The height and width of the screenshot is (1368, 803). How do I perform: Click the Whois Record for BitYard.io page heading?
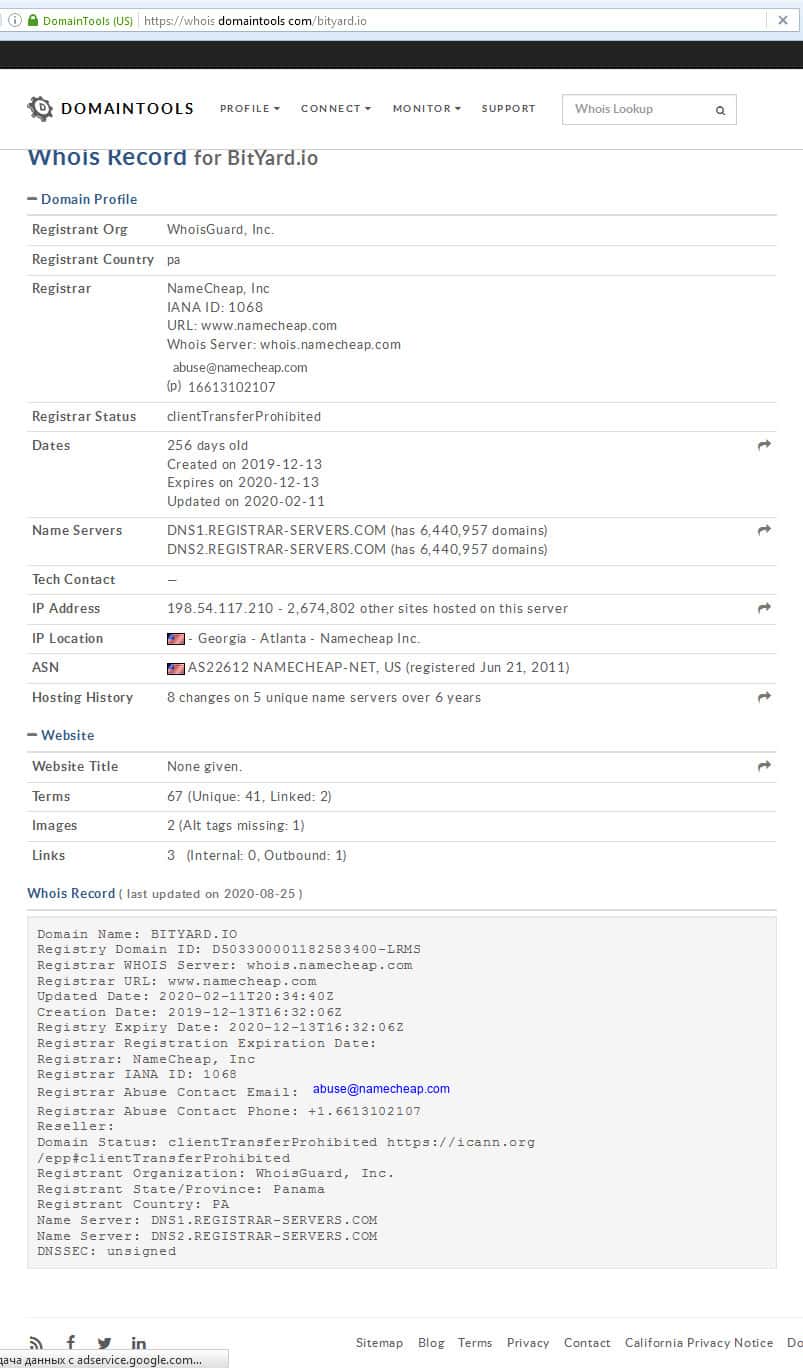[173, 158]
